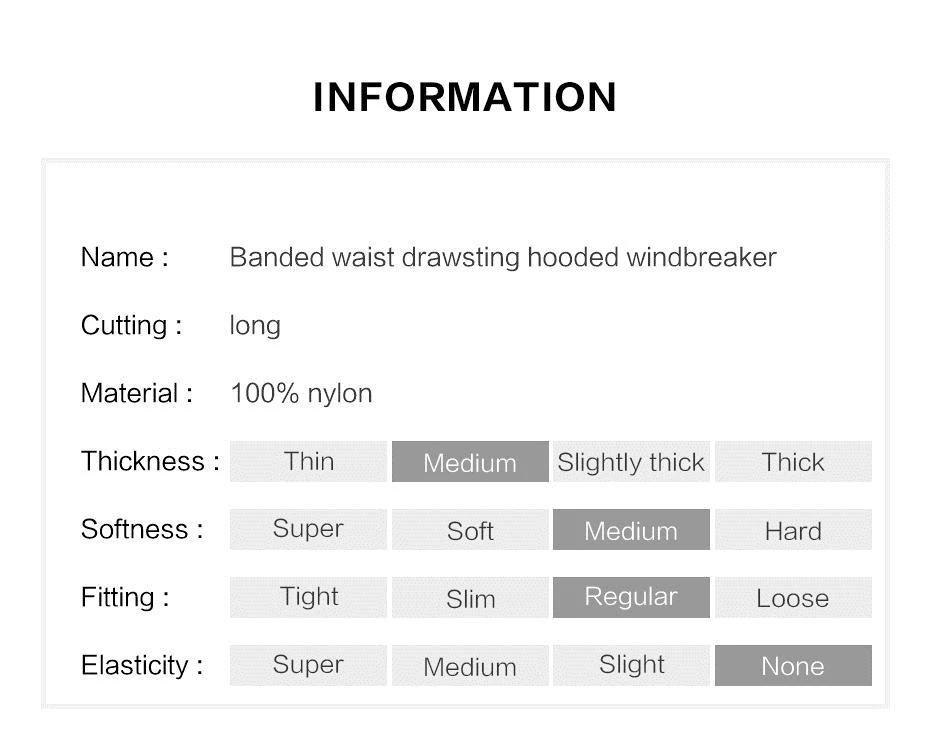Choose Medium in the Elasticity row
The image size is (930, 746).
pos(470,665)
